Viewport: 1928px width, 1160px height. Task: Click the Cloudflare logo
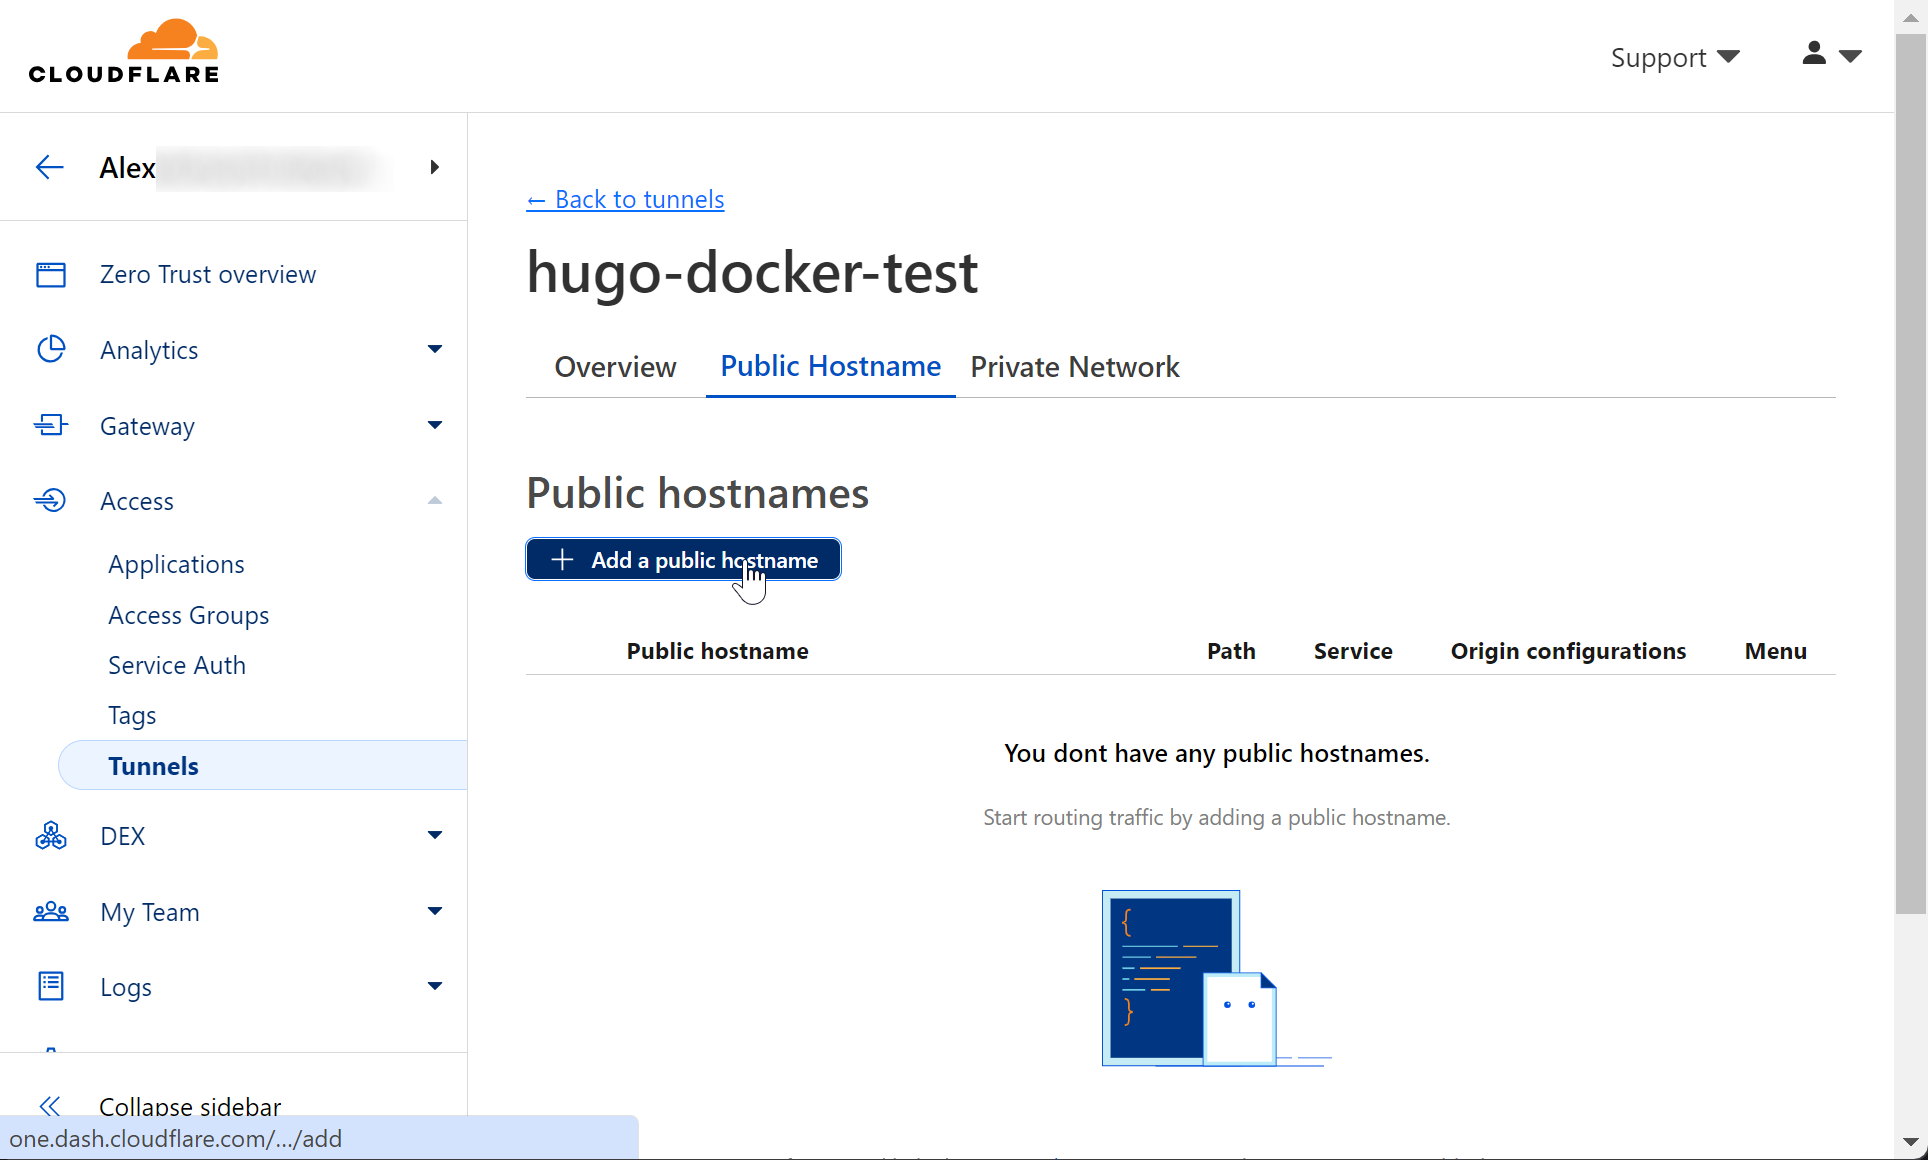[124, 51]
